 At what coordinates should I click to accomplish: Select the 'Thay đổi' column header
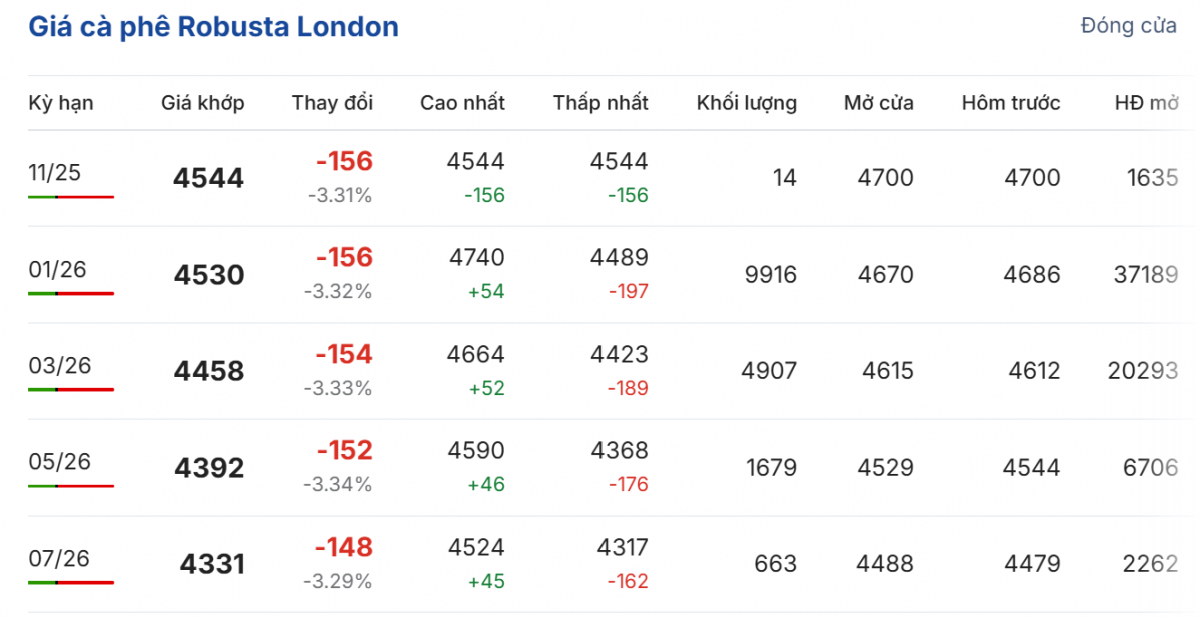(x=332, y=102)
